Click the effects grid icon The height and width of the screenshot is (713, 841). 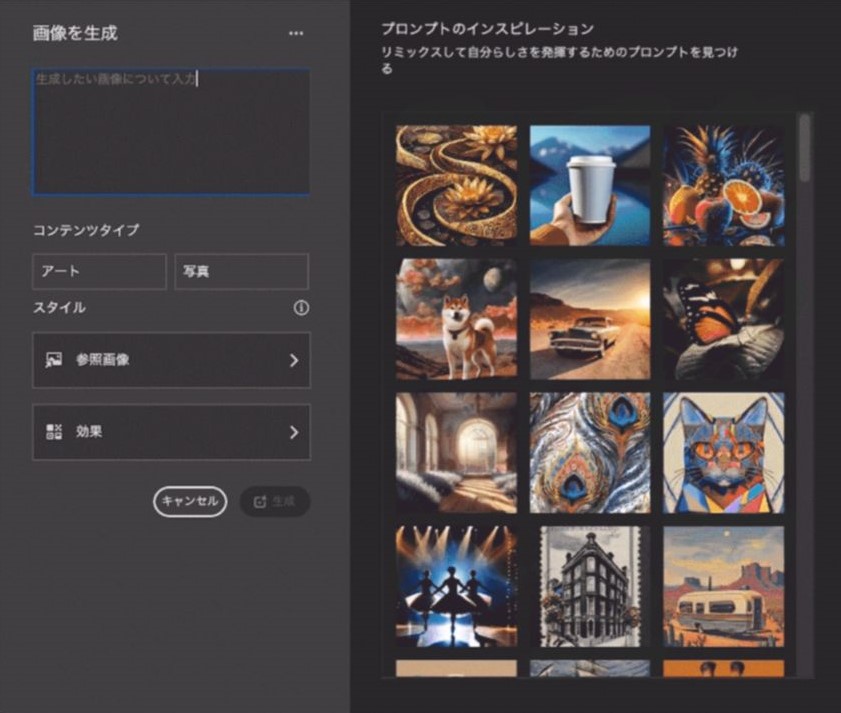(54, 432)
